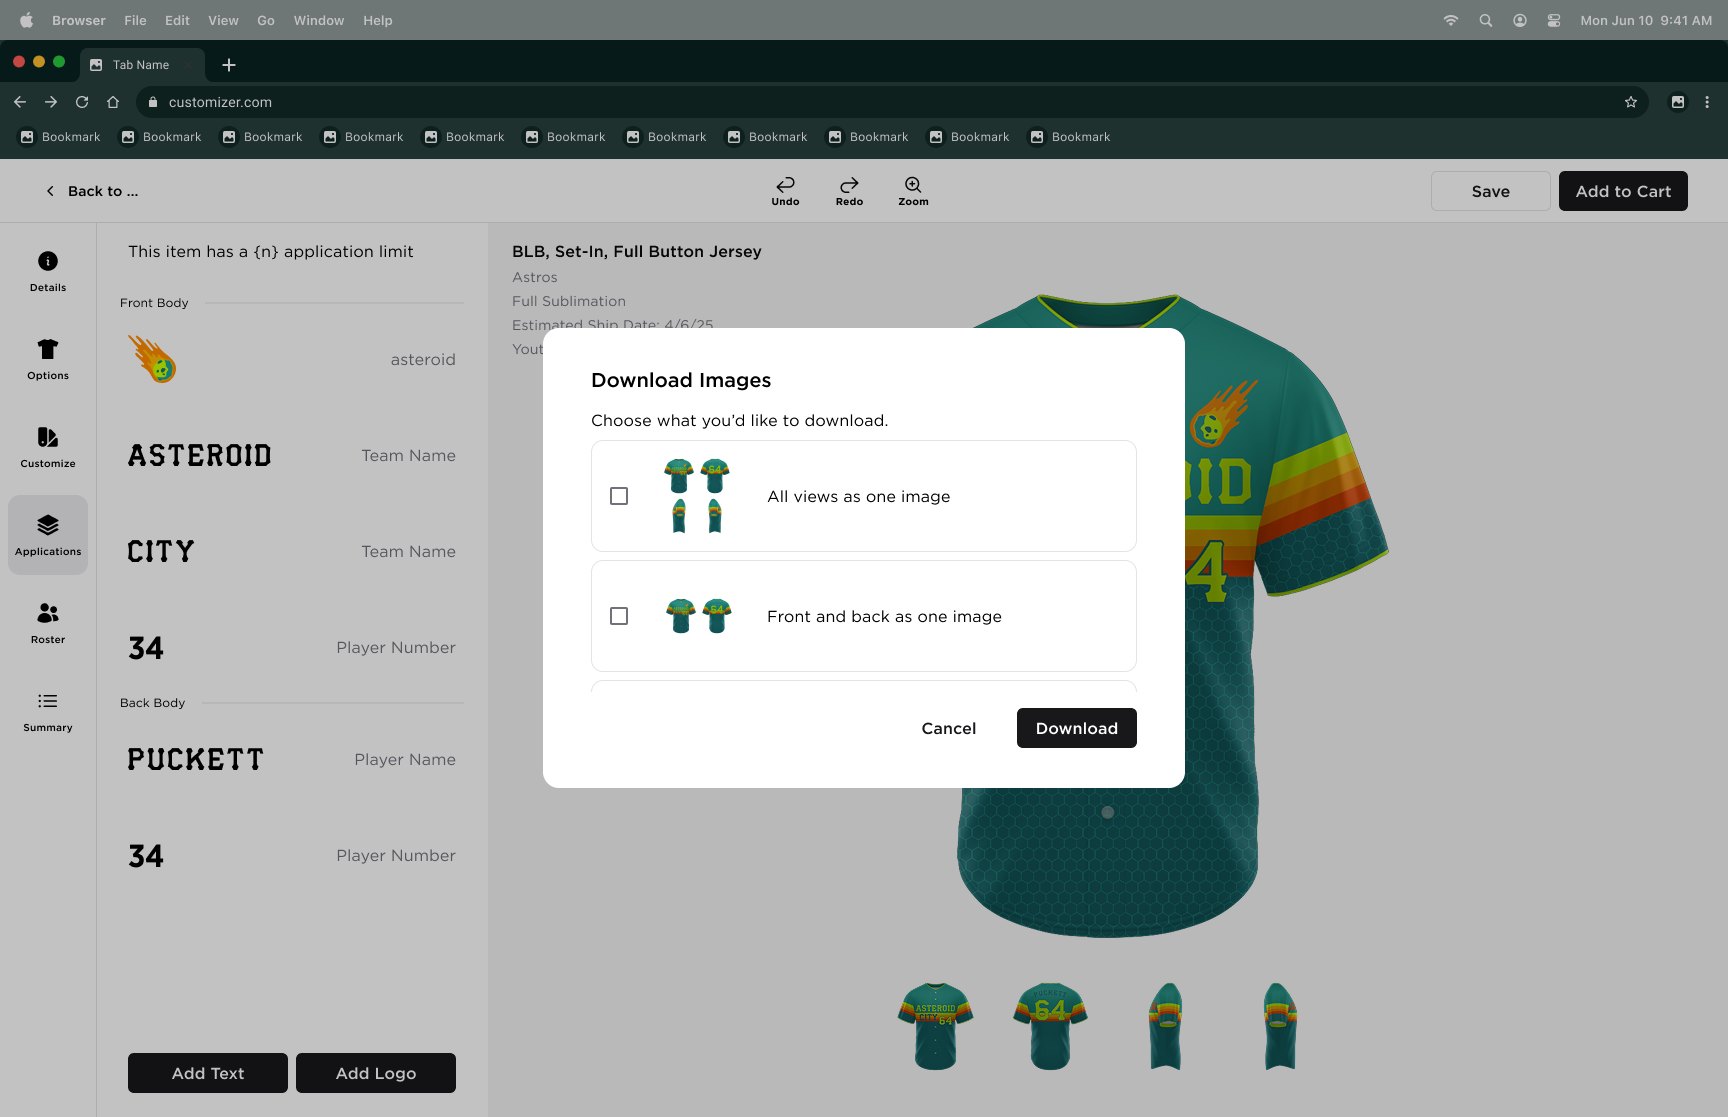Image resolution: width=1728 pixels, height=1117 pixels.
Task: Click the Download button
Action: [x=1077, y=728]
